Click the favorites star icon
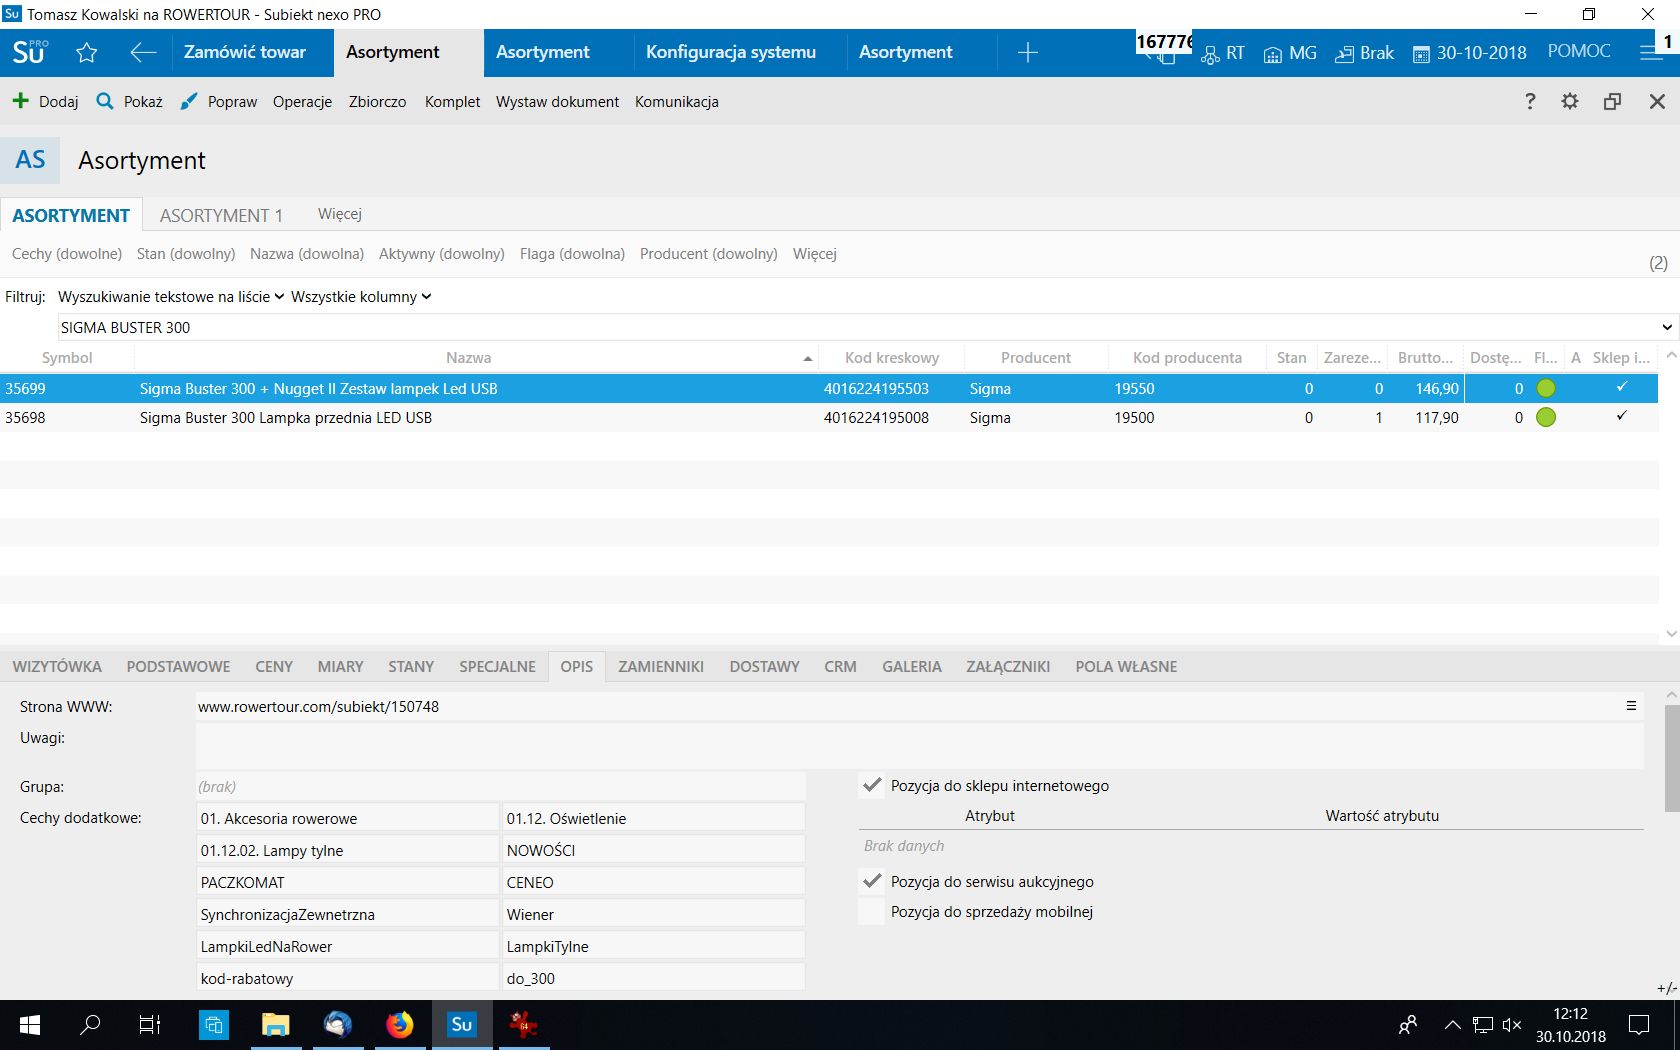The height and width of the screenshot is (1050, 1680). click(87, 53)
